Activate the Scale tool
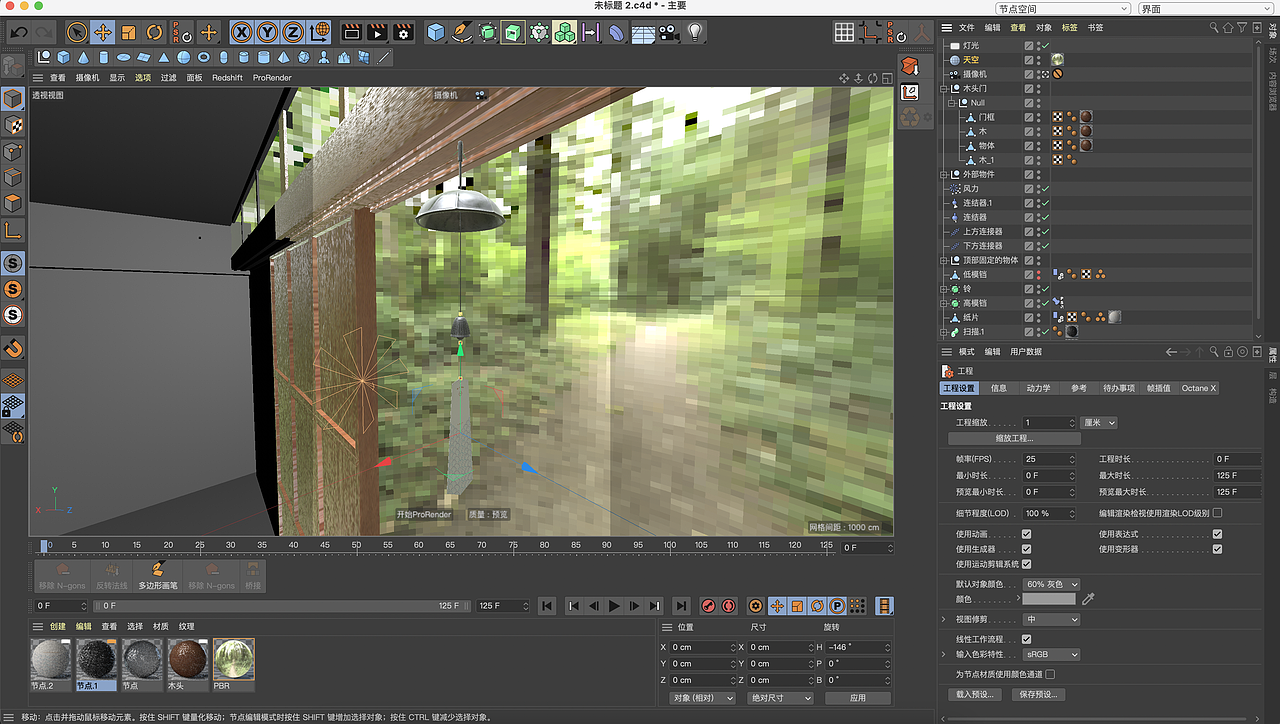Image resolution: width=1280 pixels, height=724 pixels. click(x=127, y=33)
